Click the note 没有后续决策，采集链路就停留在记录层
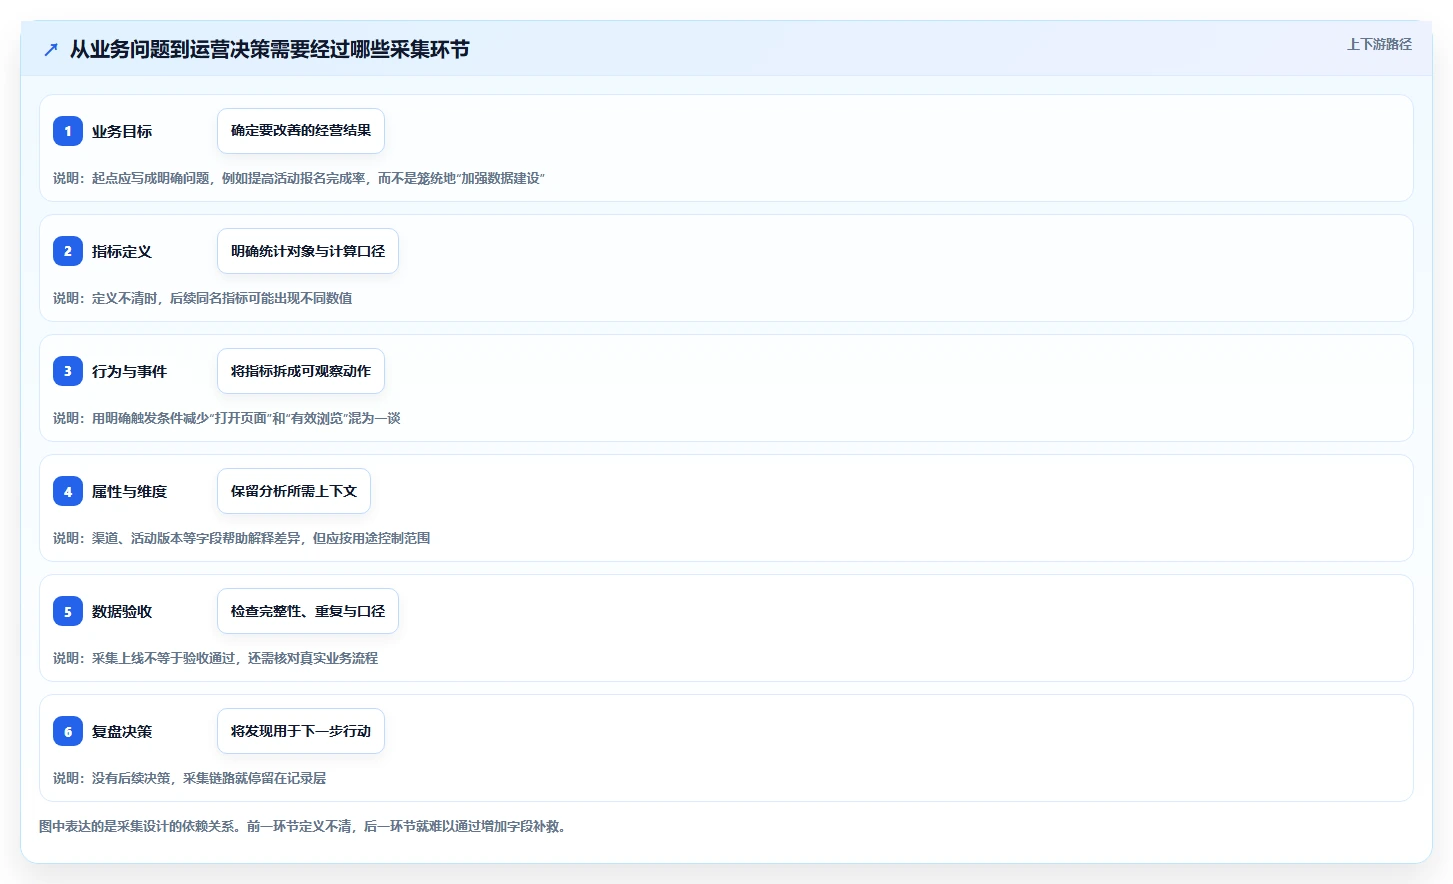The height and width of the screenshot is (884, 1453). click(190, 778)
